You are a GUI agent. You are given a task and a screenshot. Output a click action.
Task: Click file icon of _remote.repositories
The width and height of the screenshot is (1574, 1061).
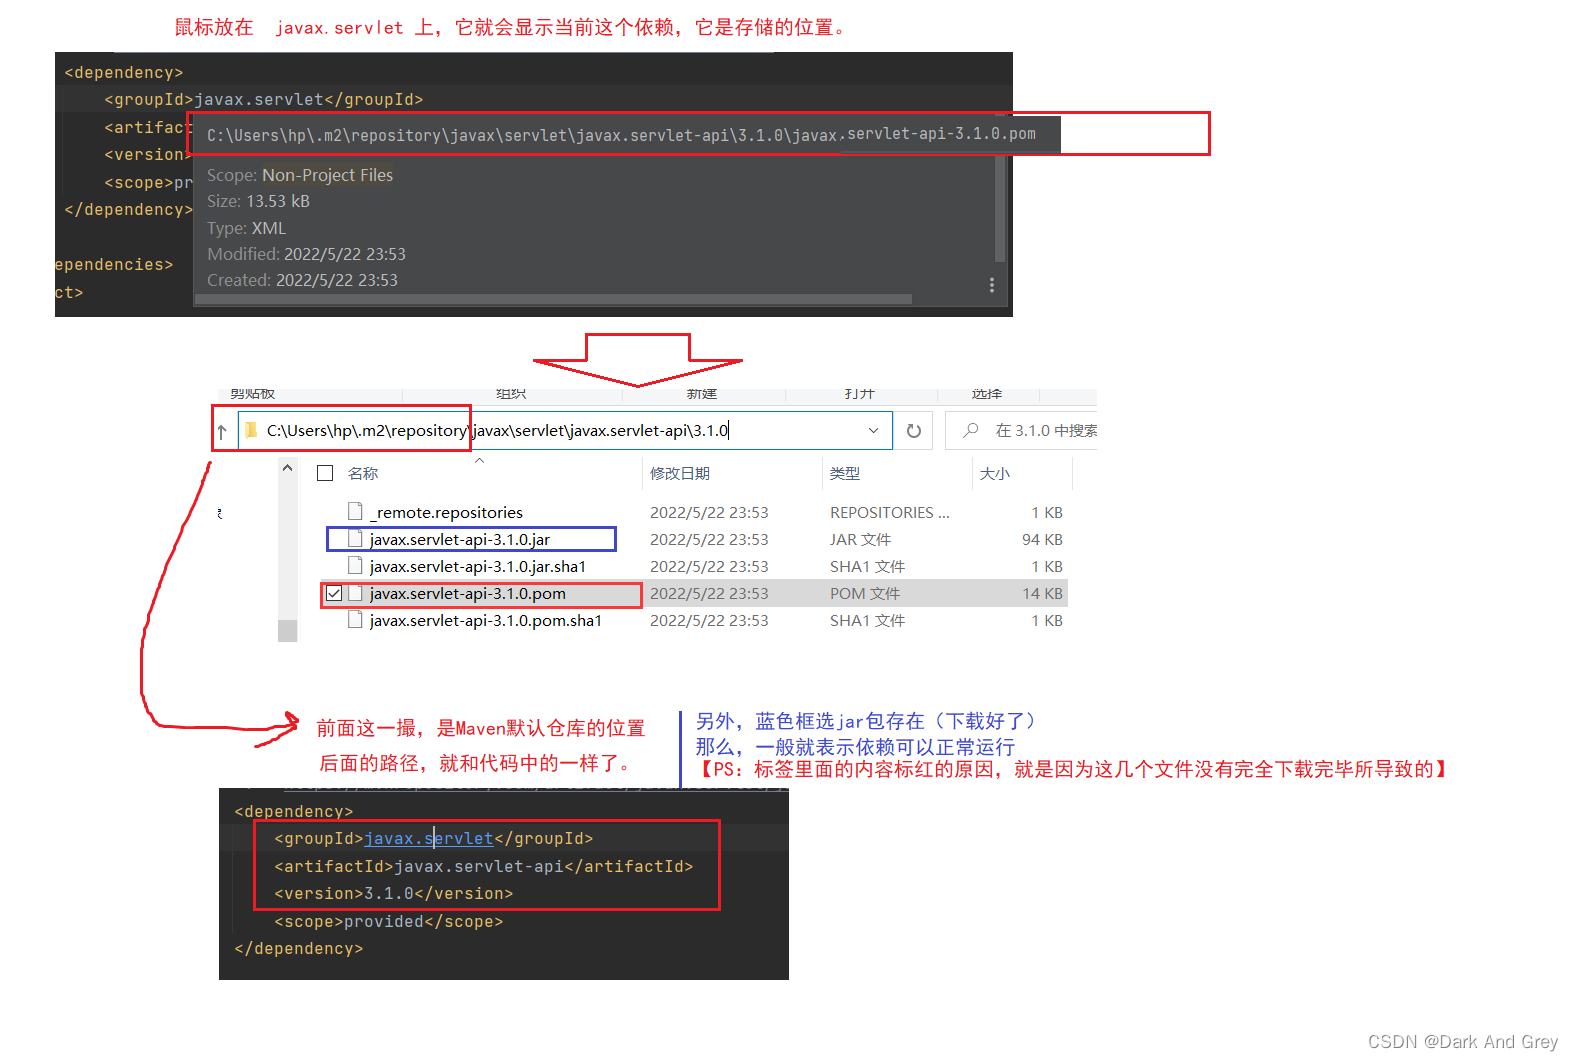[x=355, y=511]
